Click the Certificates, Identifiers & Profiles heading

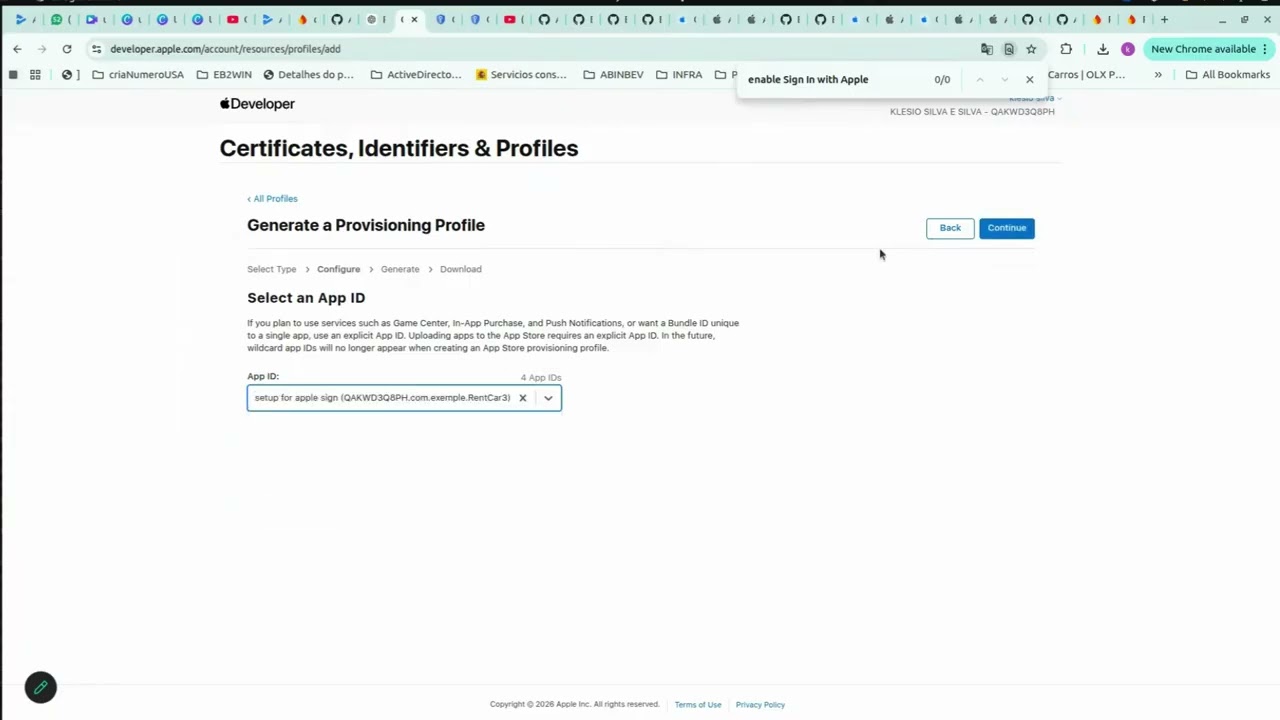pyautogui.click(x=399, y=148)
